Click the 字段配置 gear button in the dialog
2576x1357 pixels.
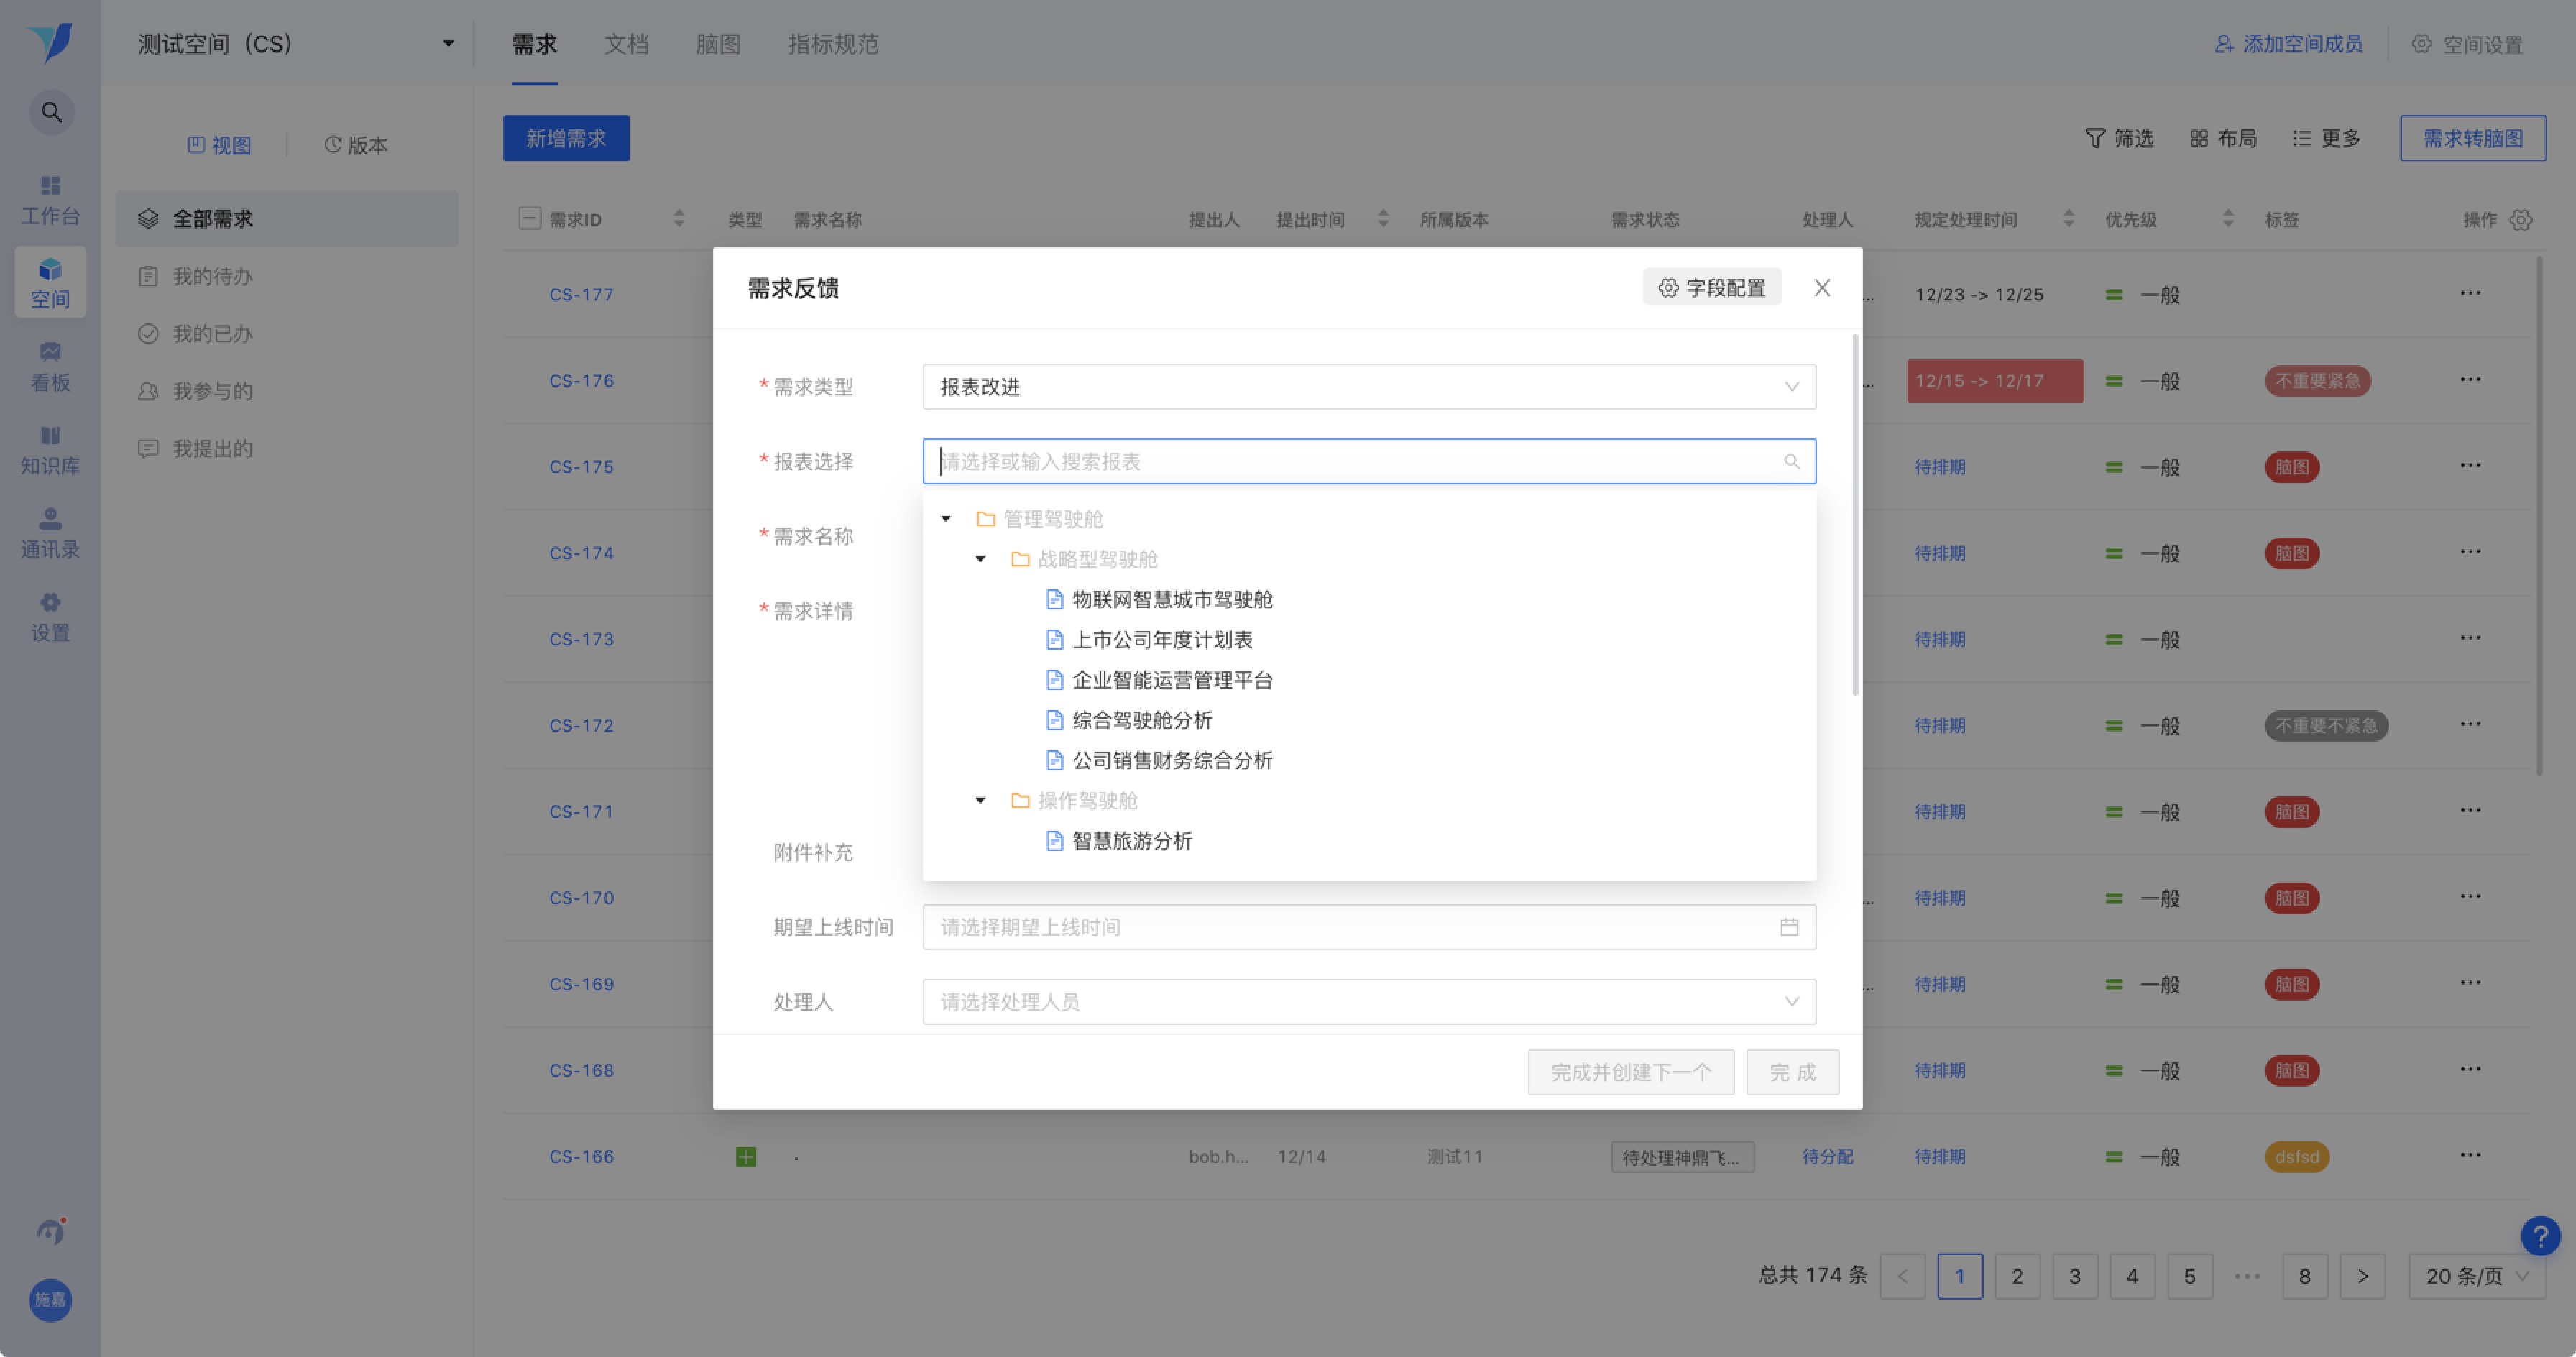click(x=1711, y=288)
